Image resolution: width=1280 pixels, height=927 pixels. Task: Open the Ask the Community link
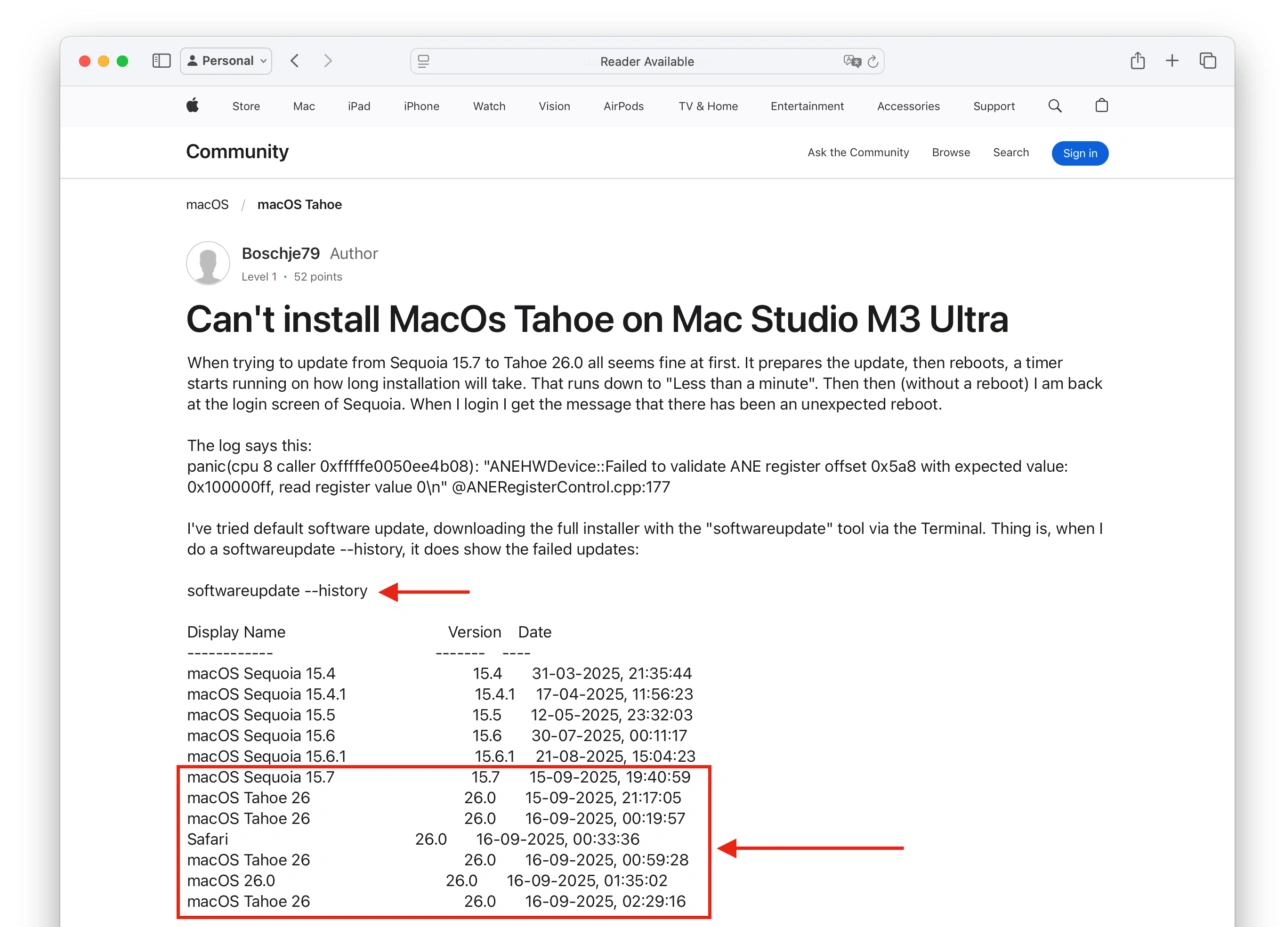tap(858, 152)
